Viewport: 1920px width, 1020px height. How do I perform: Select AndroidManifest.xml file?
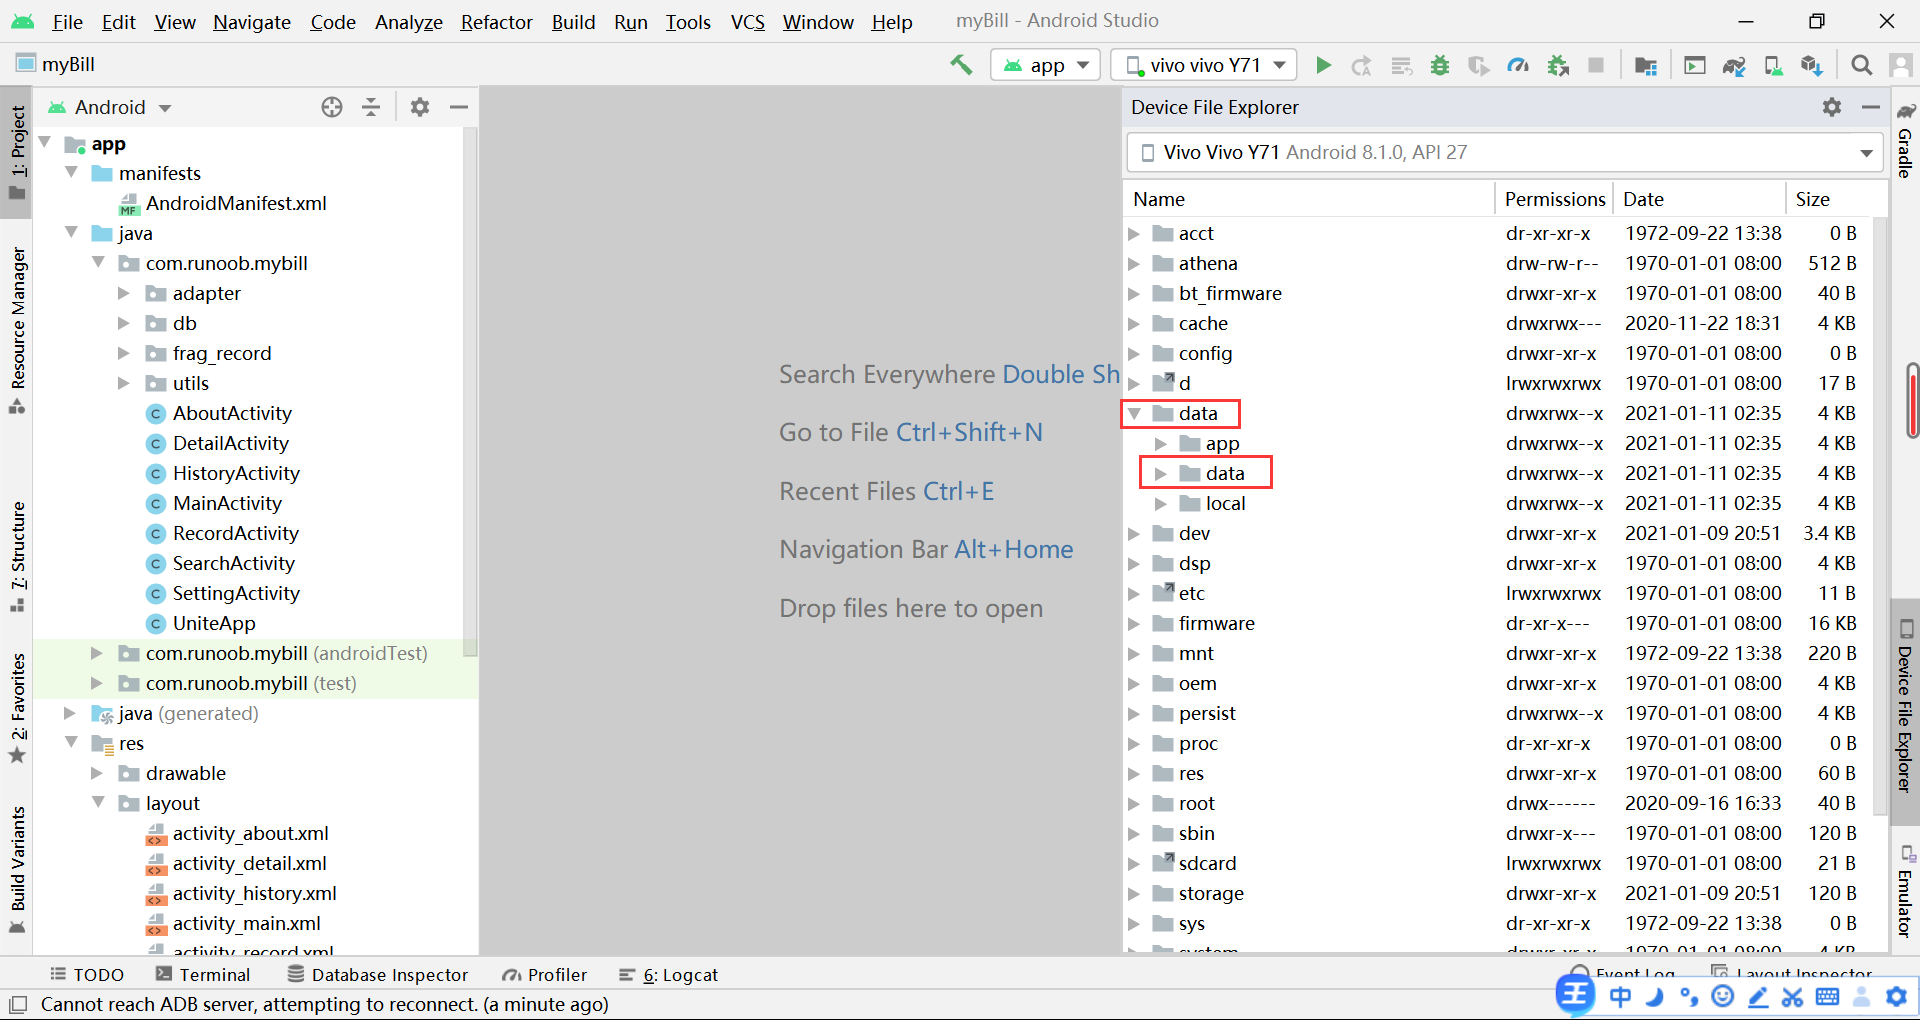coord(236,203)
